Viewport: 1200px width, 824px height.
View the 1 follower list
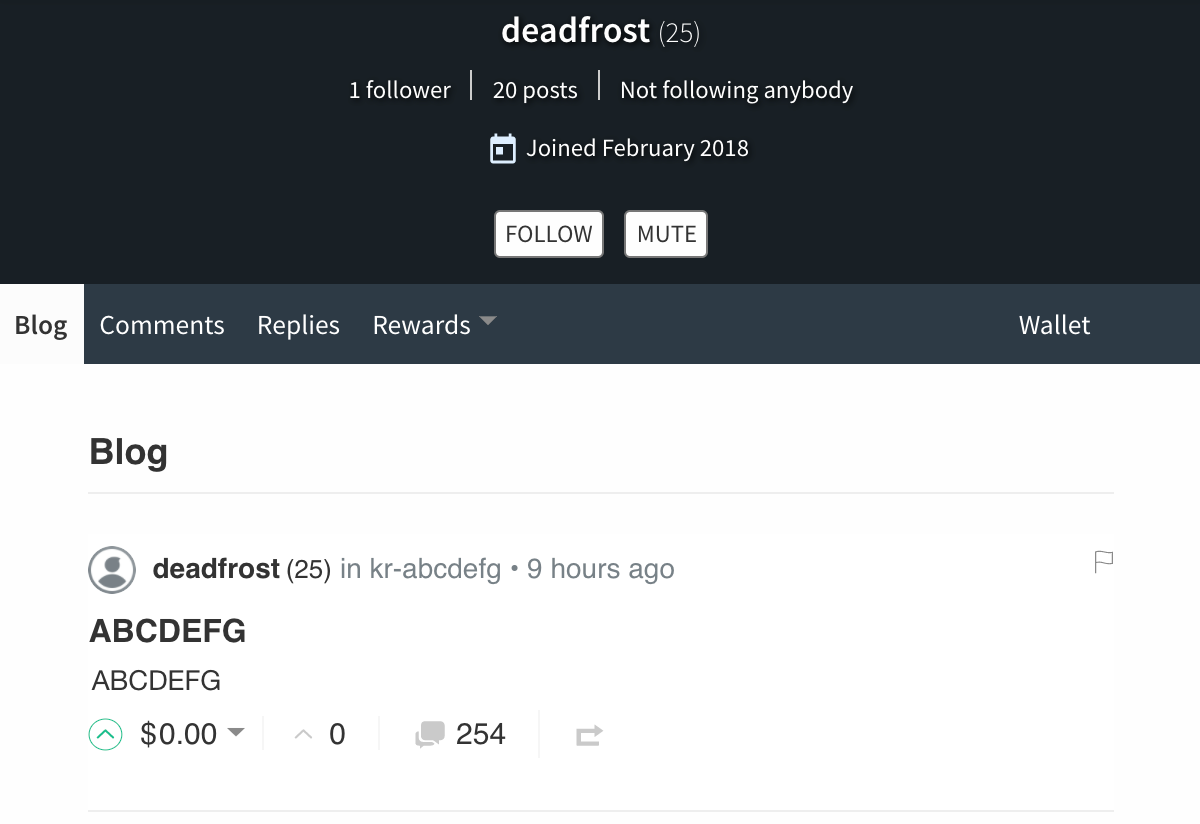[x=399, y=90]
